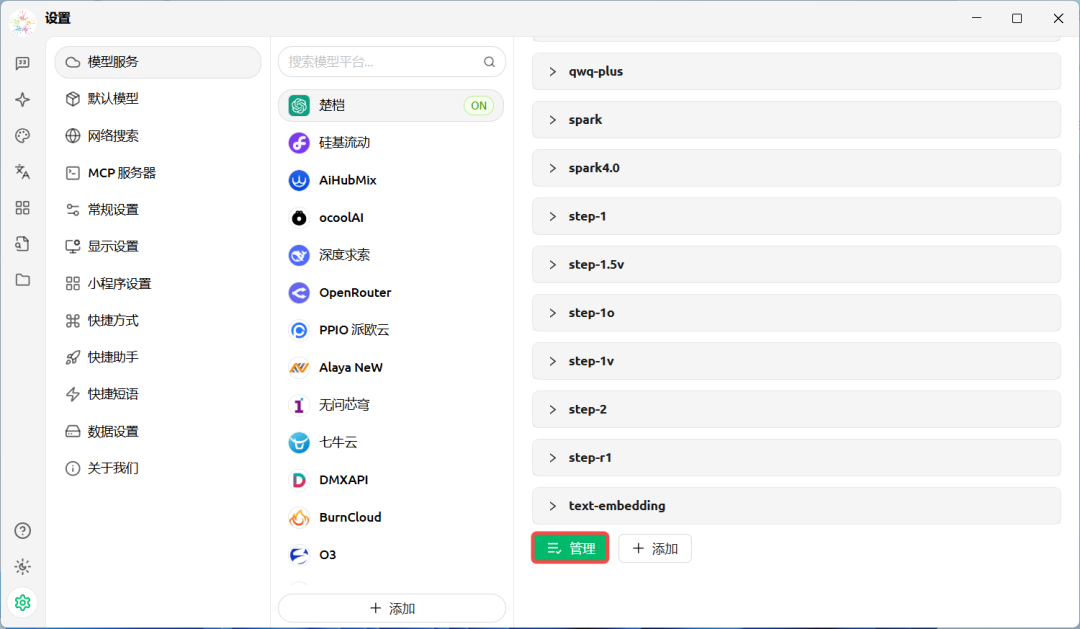Image resolution: width=1080 pixels, height=629 pixels.
Task: Open 网络搜索 settings section
Action: pos(158,136)
